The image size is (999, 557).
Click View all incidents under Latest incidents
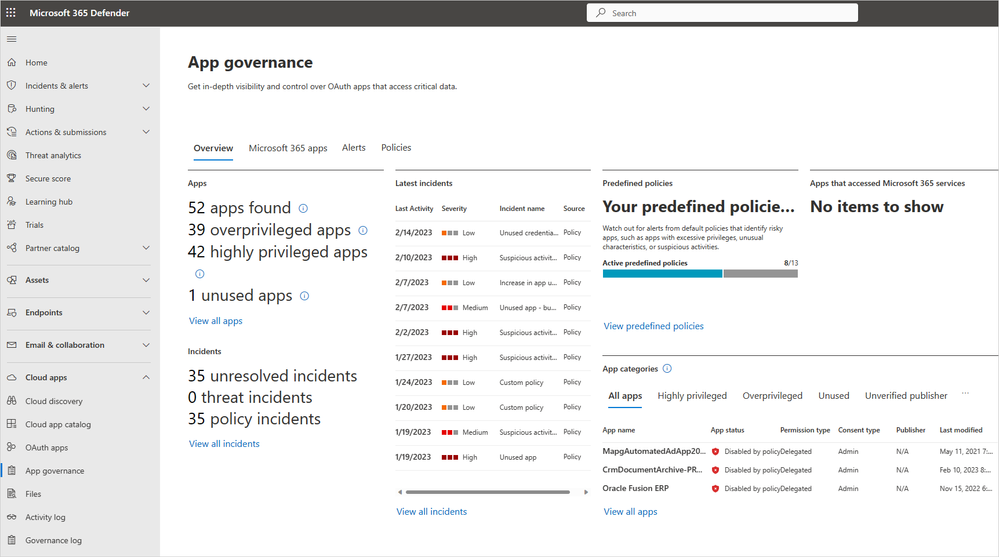(431, 512)
